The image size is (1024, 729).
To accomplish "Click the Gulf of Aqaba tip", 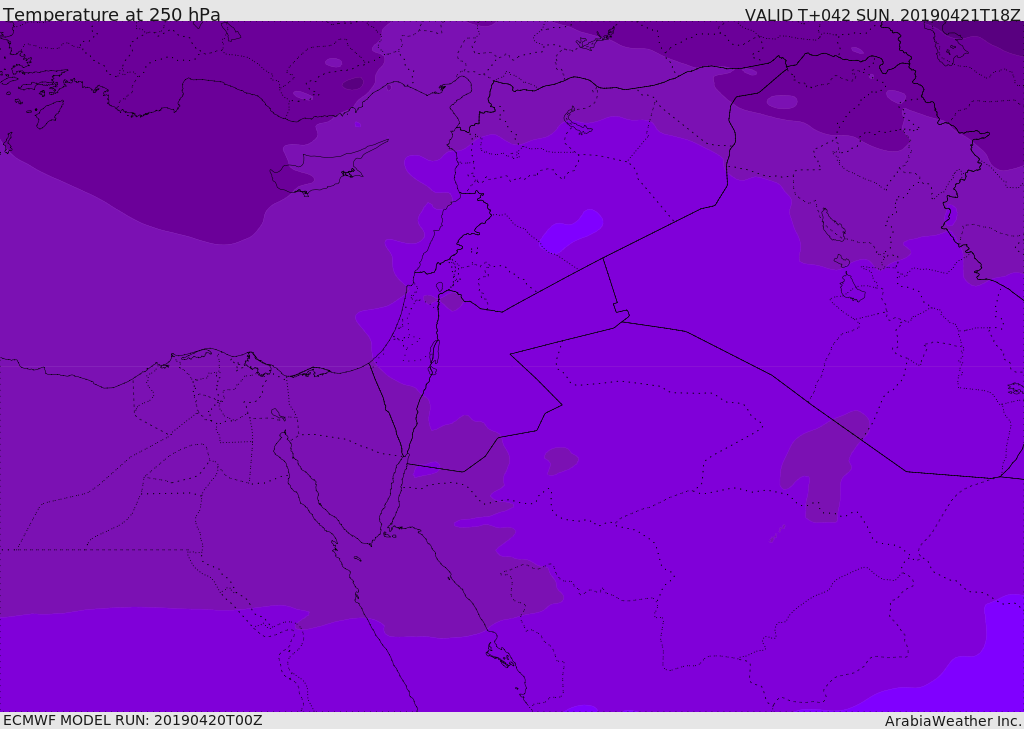I will tap(405, 462).
